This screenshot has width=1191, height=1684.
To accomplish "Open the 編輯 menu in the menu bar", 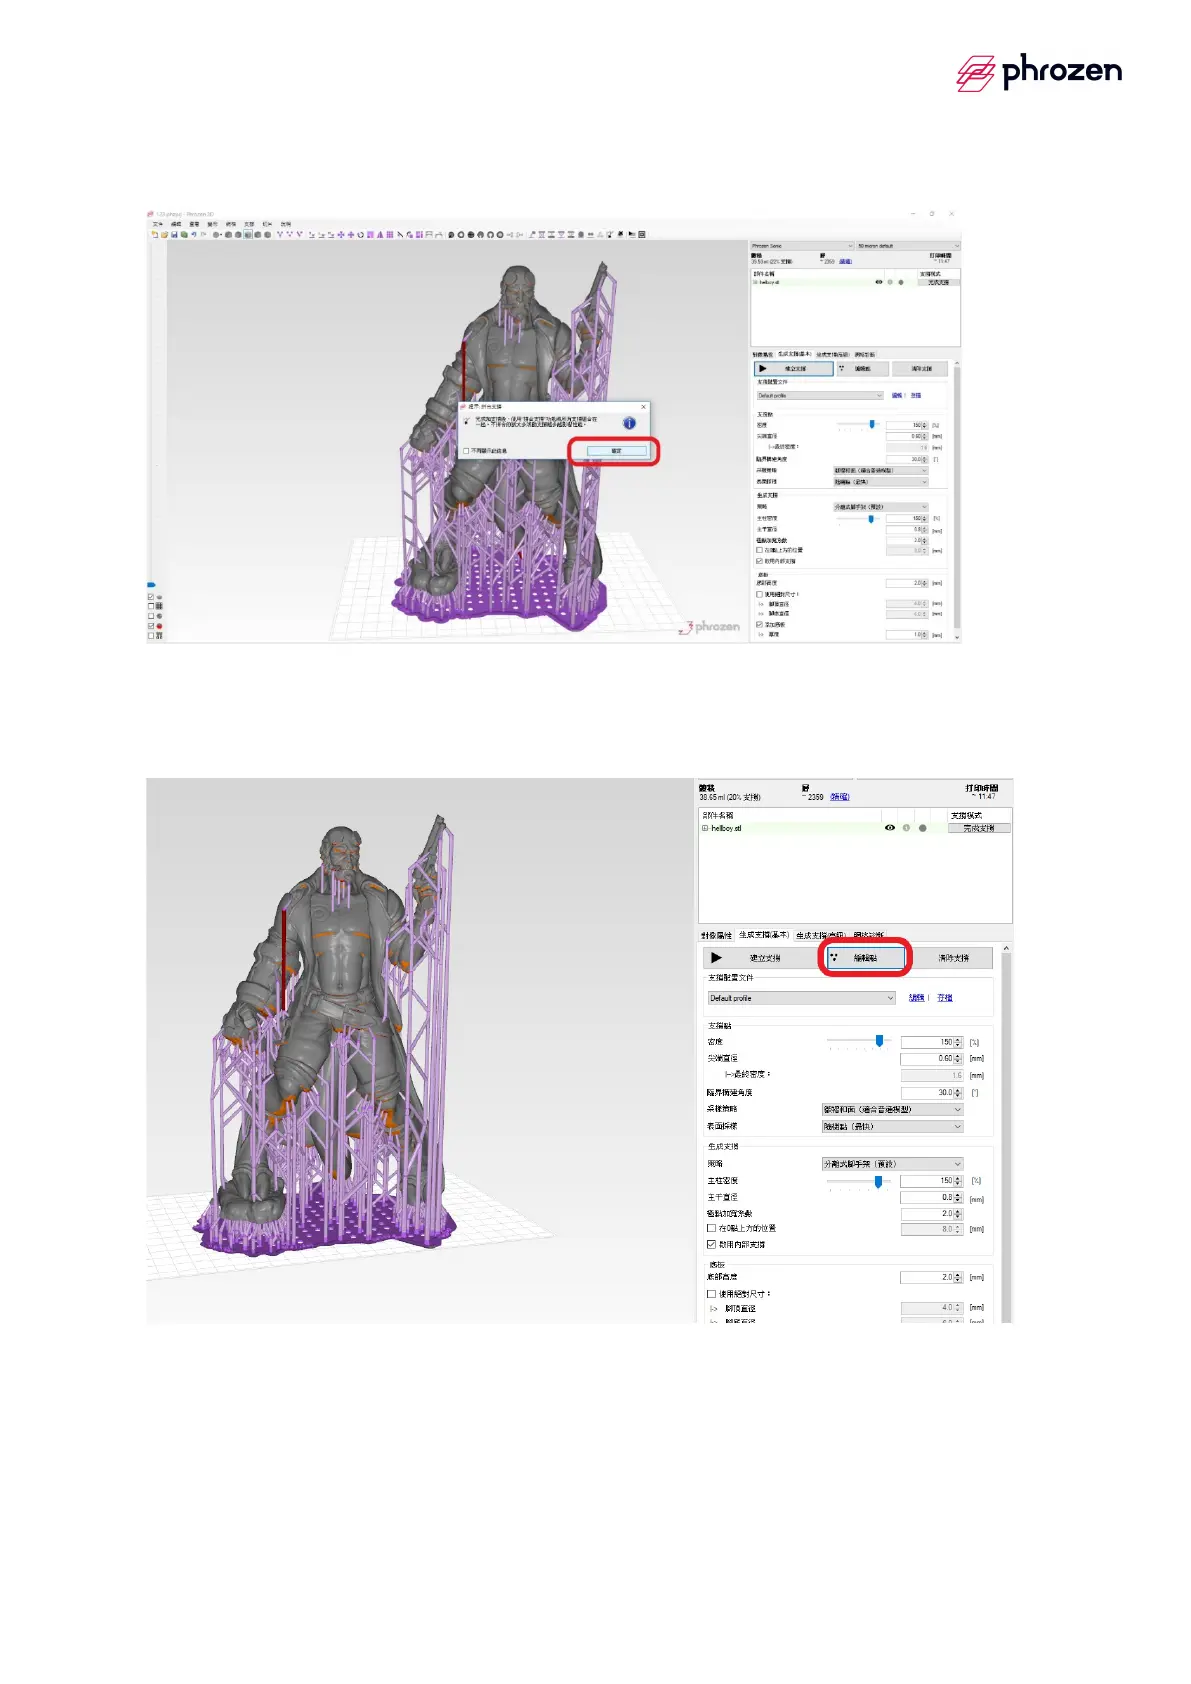I will [176, 224].
